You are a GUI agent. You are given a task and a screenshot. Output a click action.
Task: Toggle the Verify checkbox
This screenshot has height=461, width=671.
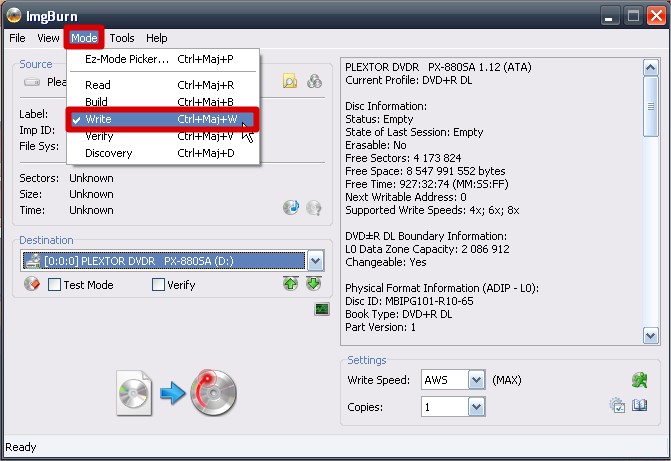pyautogui.click(x=158, y=285)
